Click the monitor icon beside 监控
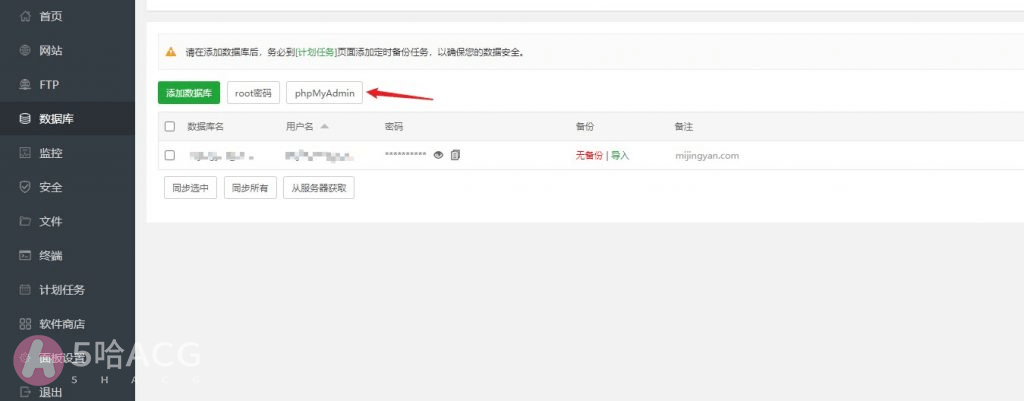This screenshot has height=401, width=1024. (25, 153)
